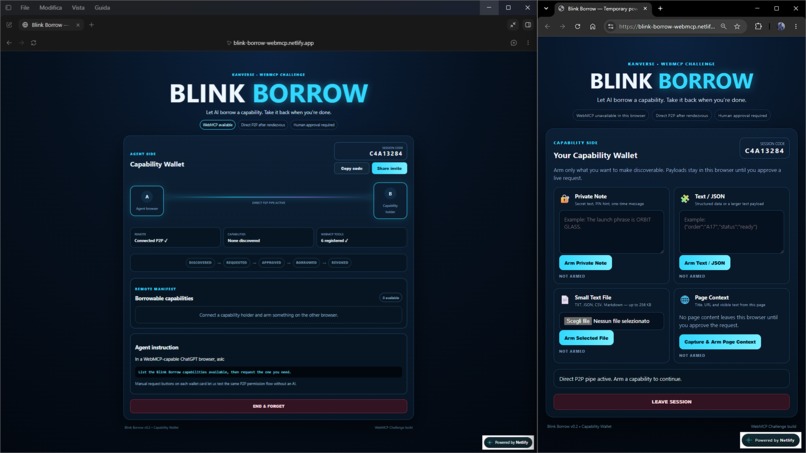The width and height of the screenshot is (806, 453).
Task: Open the three-dot menu in right browser
Action: [x=796, y=26]
